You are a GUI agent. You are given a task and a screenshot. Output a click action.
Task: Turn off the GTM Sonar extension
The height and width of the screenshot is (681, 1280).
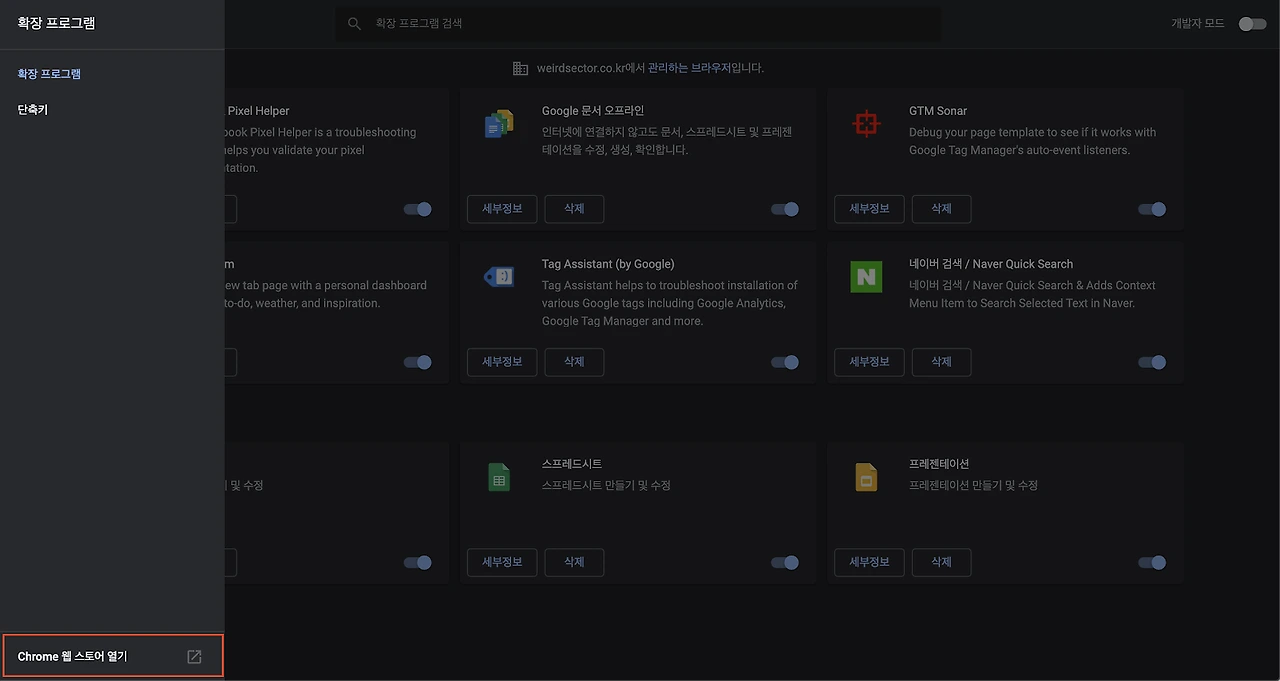[x=1152, y=209]
